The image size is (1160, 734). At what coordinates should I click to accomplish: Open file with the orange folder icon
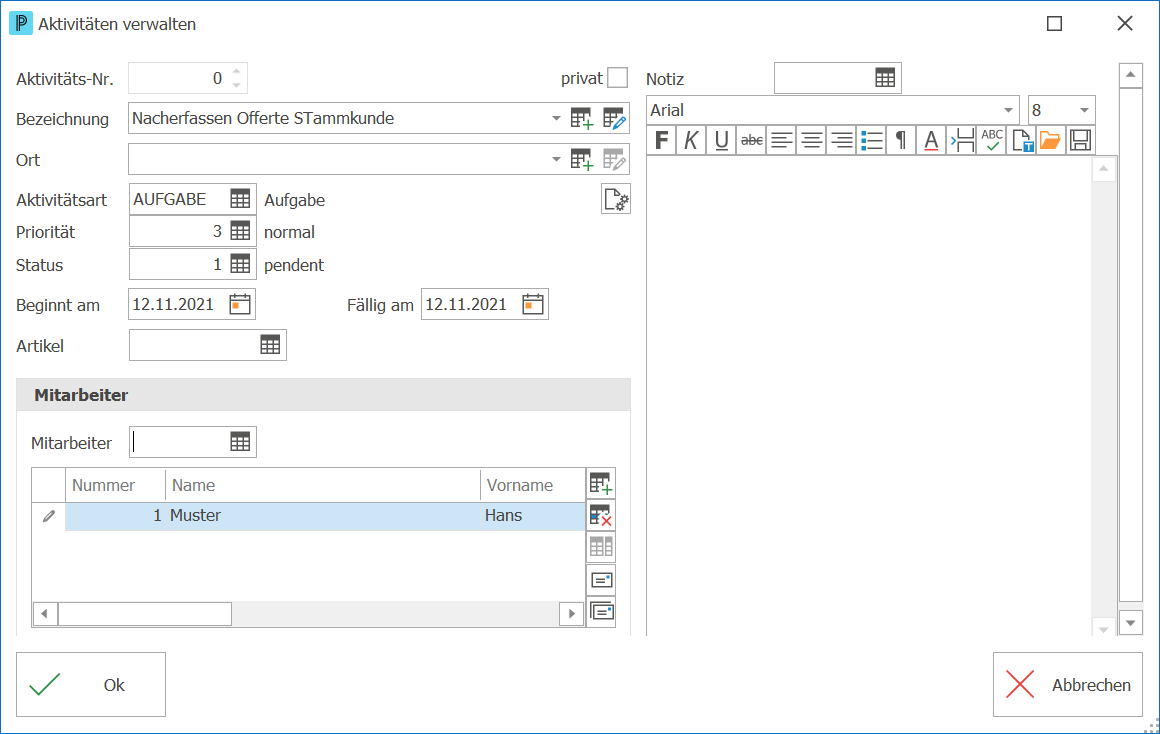[1051, 140]
